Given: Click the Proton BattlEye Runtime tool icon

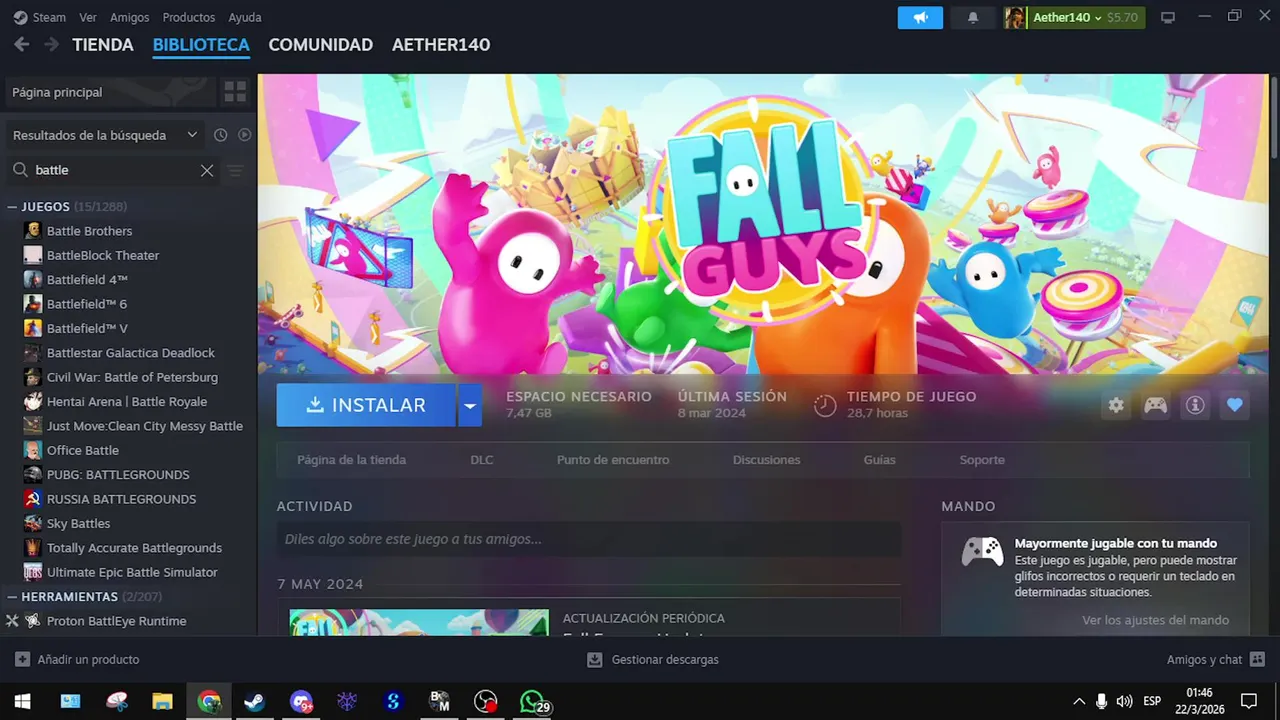Looking at the screenshot, I should 33,621.
